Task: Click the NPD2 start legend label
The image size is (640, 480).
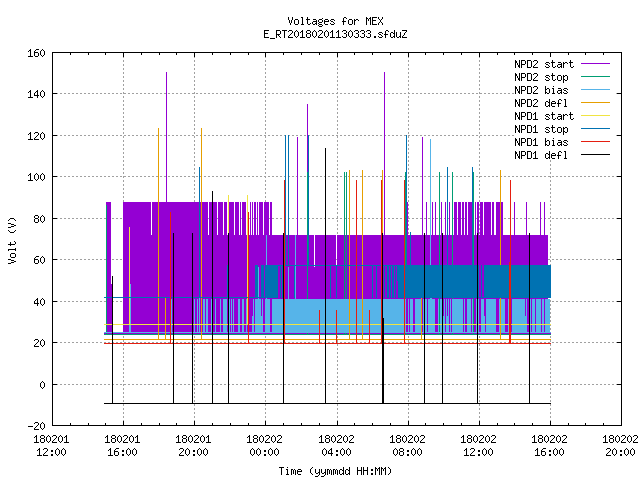Action: tap(544, 64)
